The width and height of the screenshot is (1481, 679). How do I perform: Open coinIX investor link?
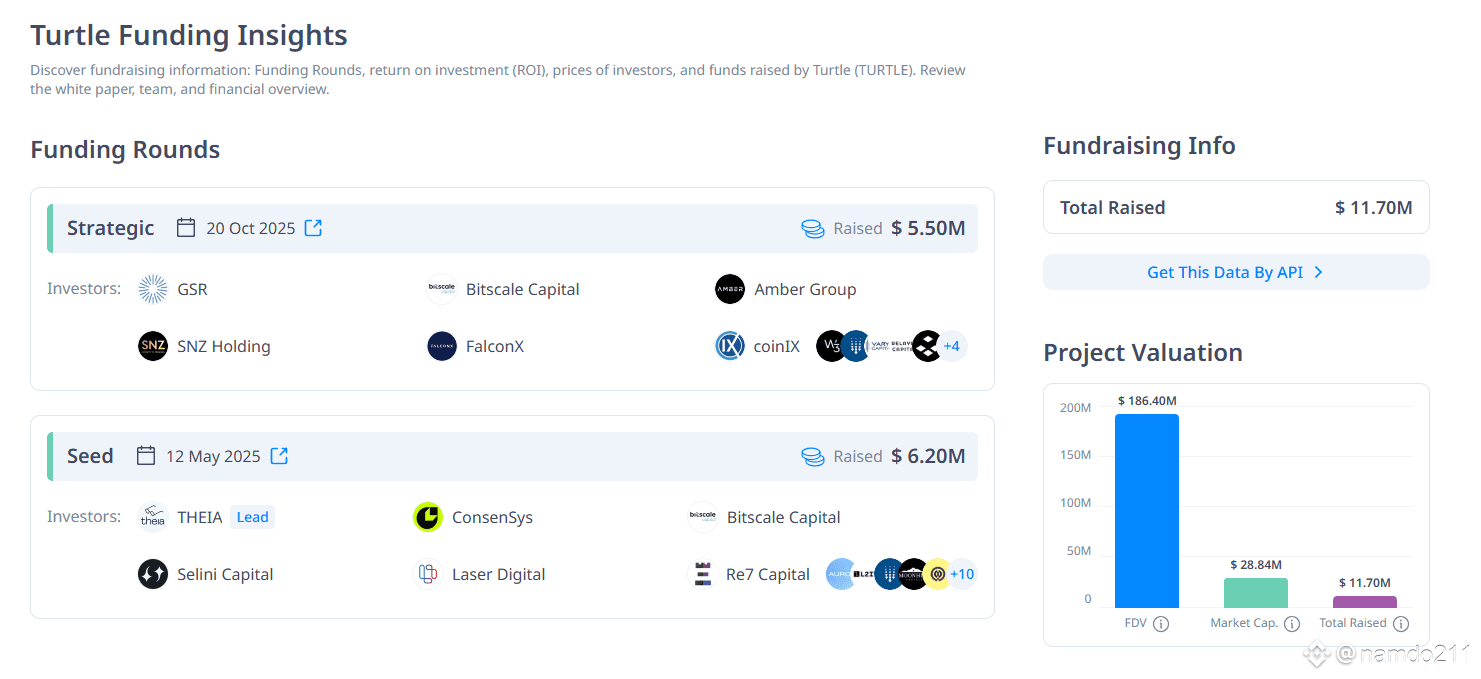(777, 346)
